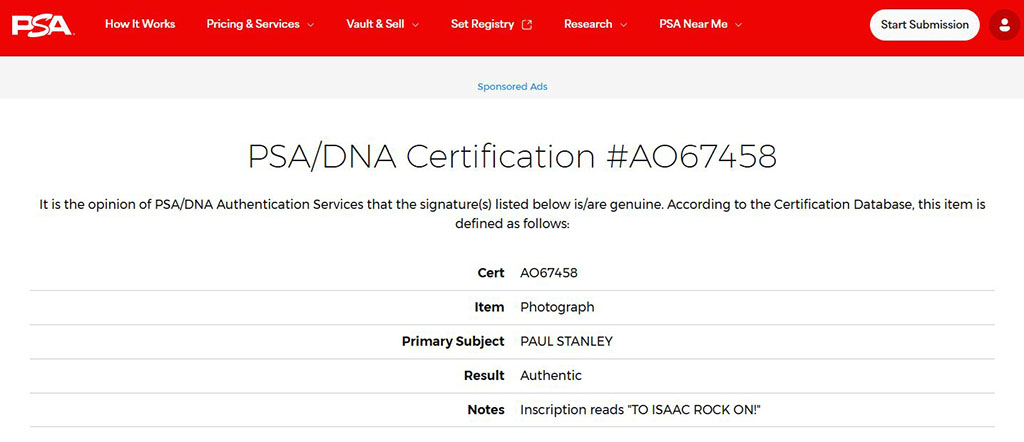Open the Research dropdown chevron

tap(624, 25)
